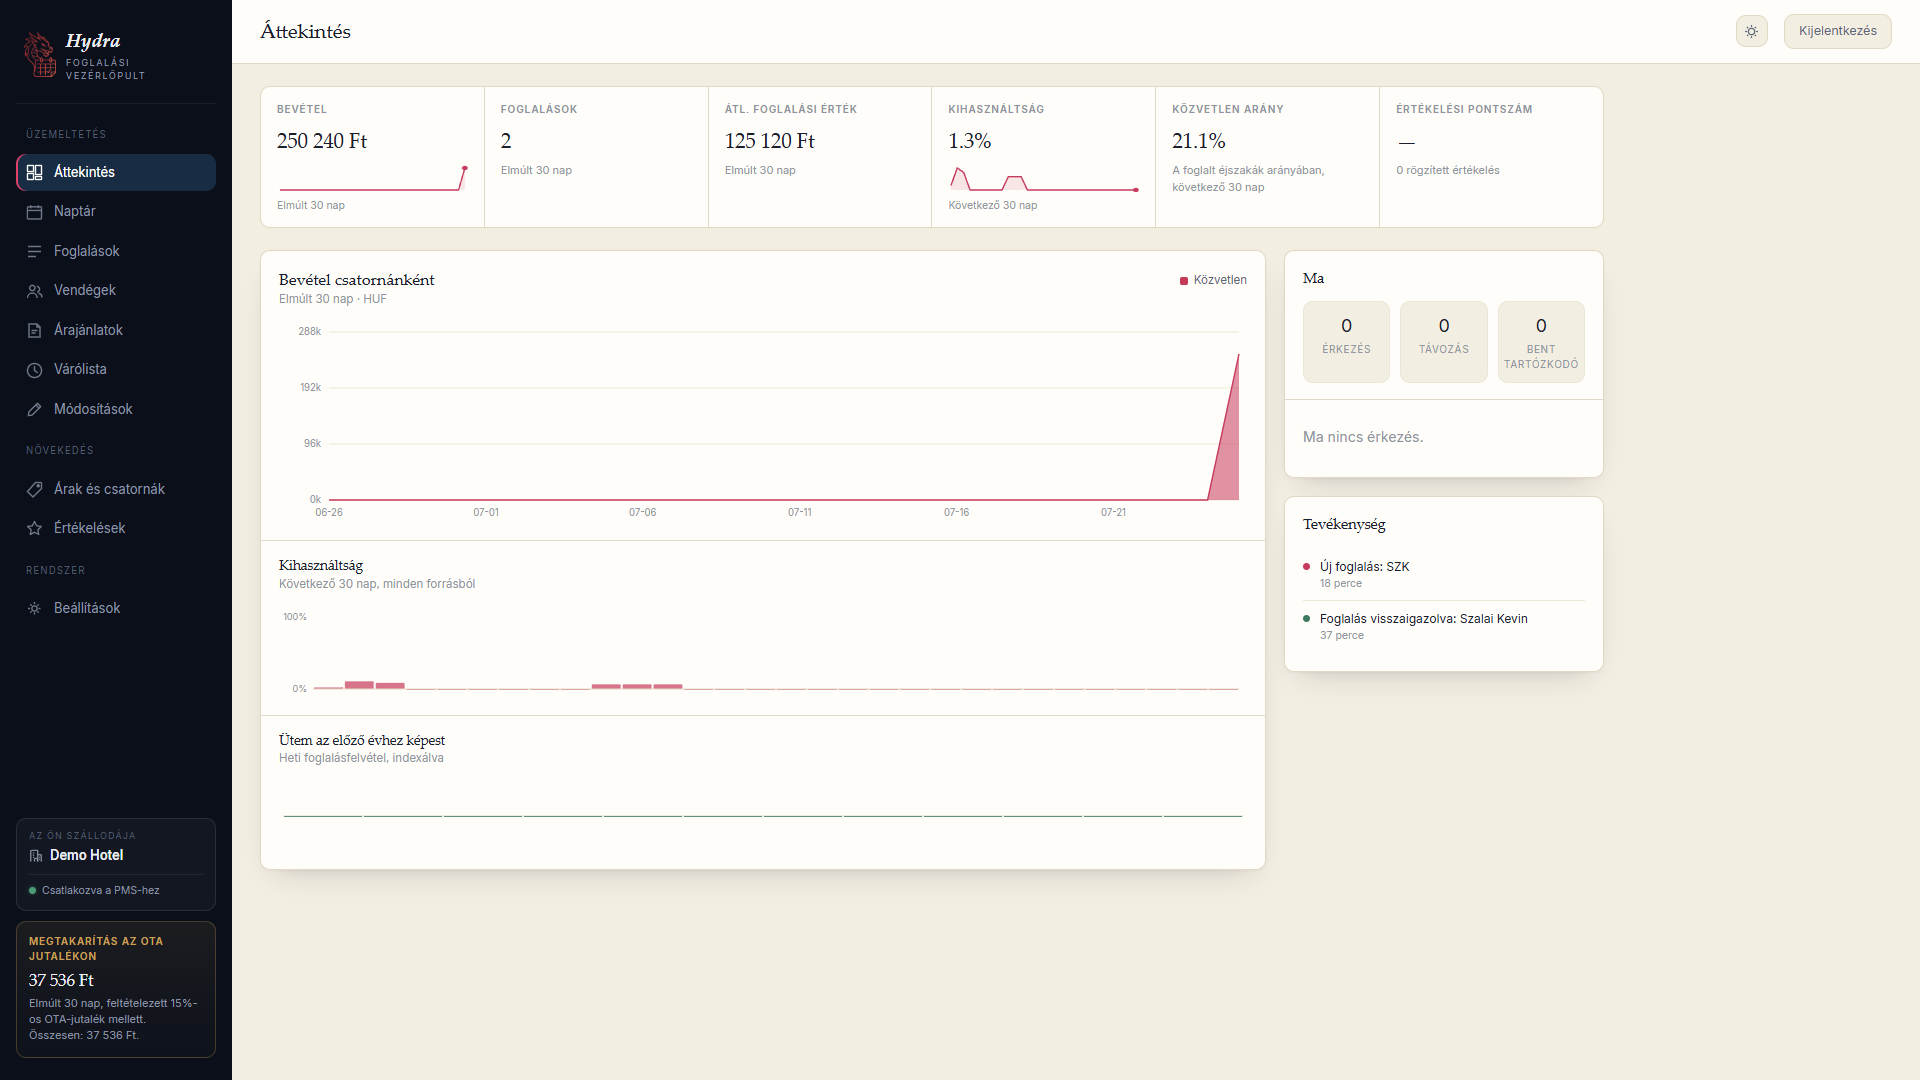The image size is (1920, 1080).
Task: Click the Hydra dragon logo
Action: (x=40, y=54)
